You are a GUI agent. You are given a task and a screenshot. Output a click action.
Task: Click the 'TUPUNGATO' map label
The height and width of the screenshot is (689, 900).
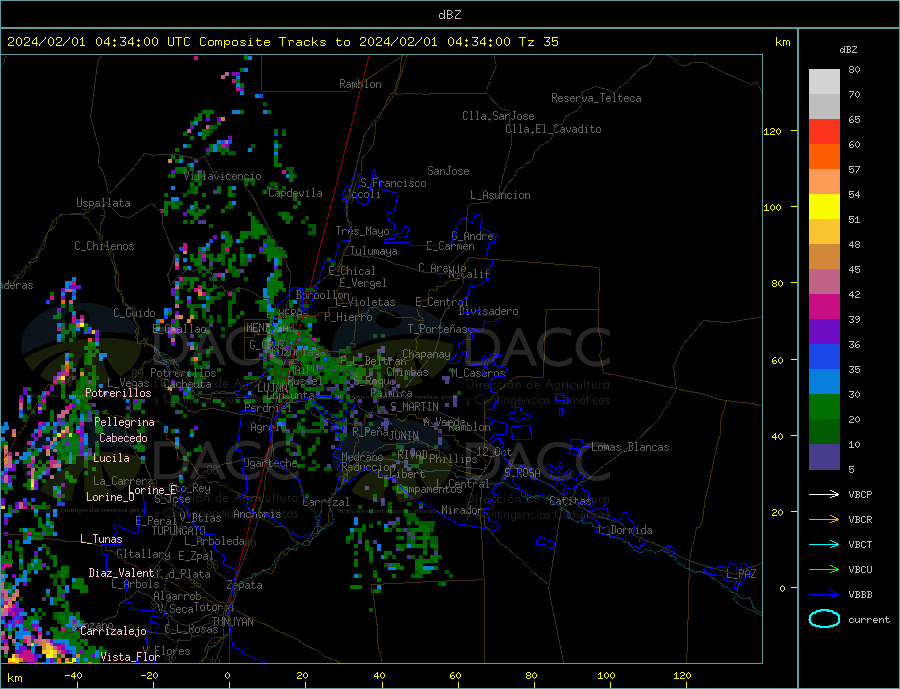click(x=179, y=531)
